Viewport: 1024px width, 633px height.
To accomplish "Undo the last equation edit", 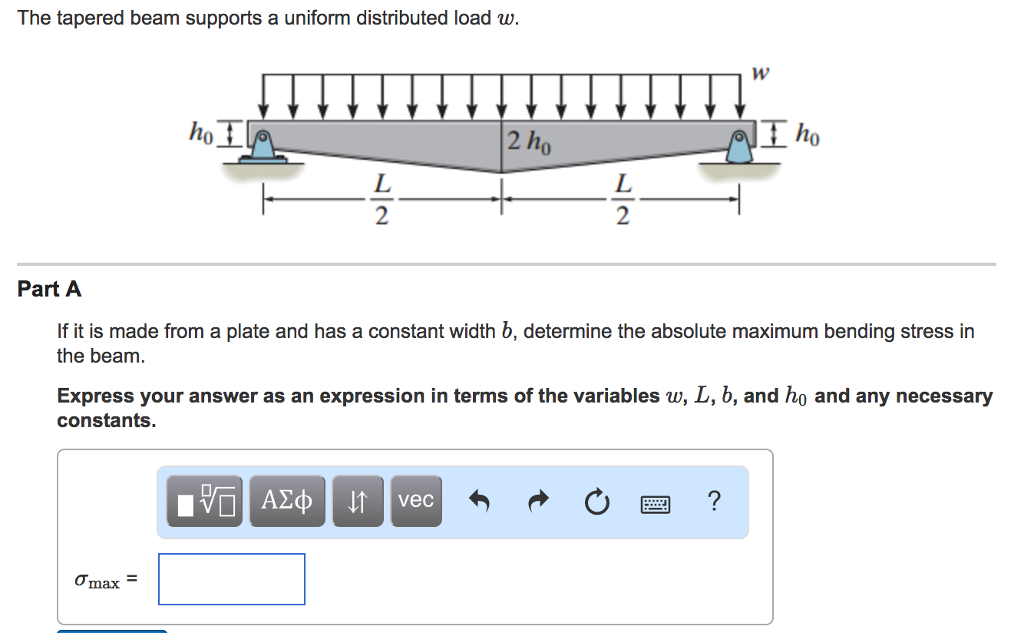I will [x=479, y=502].
